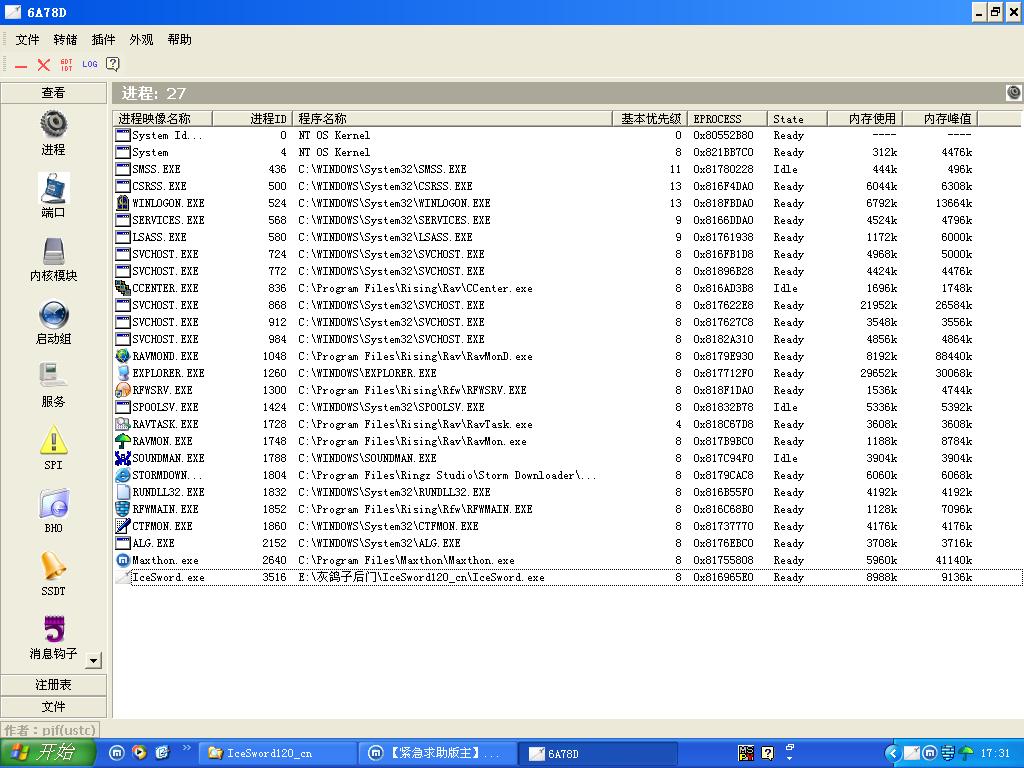This screenshot has width=1024, height=768.
Task: Select the WINLOGON.EXE process row
Action: (568, 204)
